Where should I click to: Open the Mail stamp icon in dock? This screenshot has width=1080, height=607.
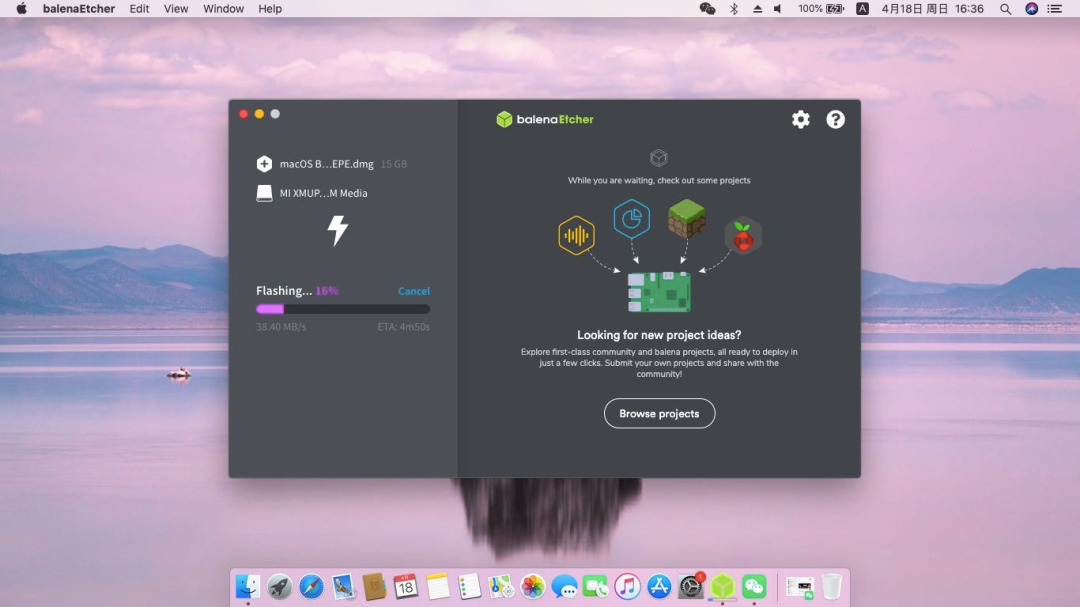342,586
